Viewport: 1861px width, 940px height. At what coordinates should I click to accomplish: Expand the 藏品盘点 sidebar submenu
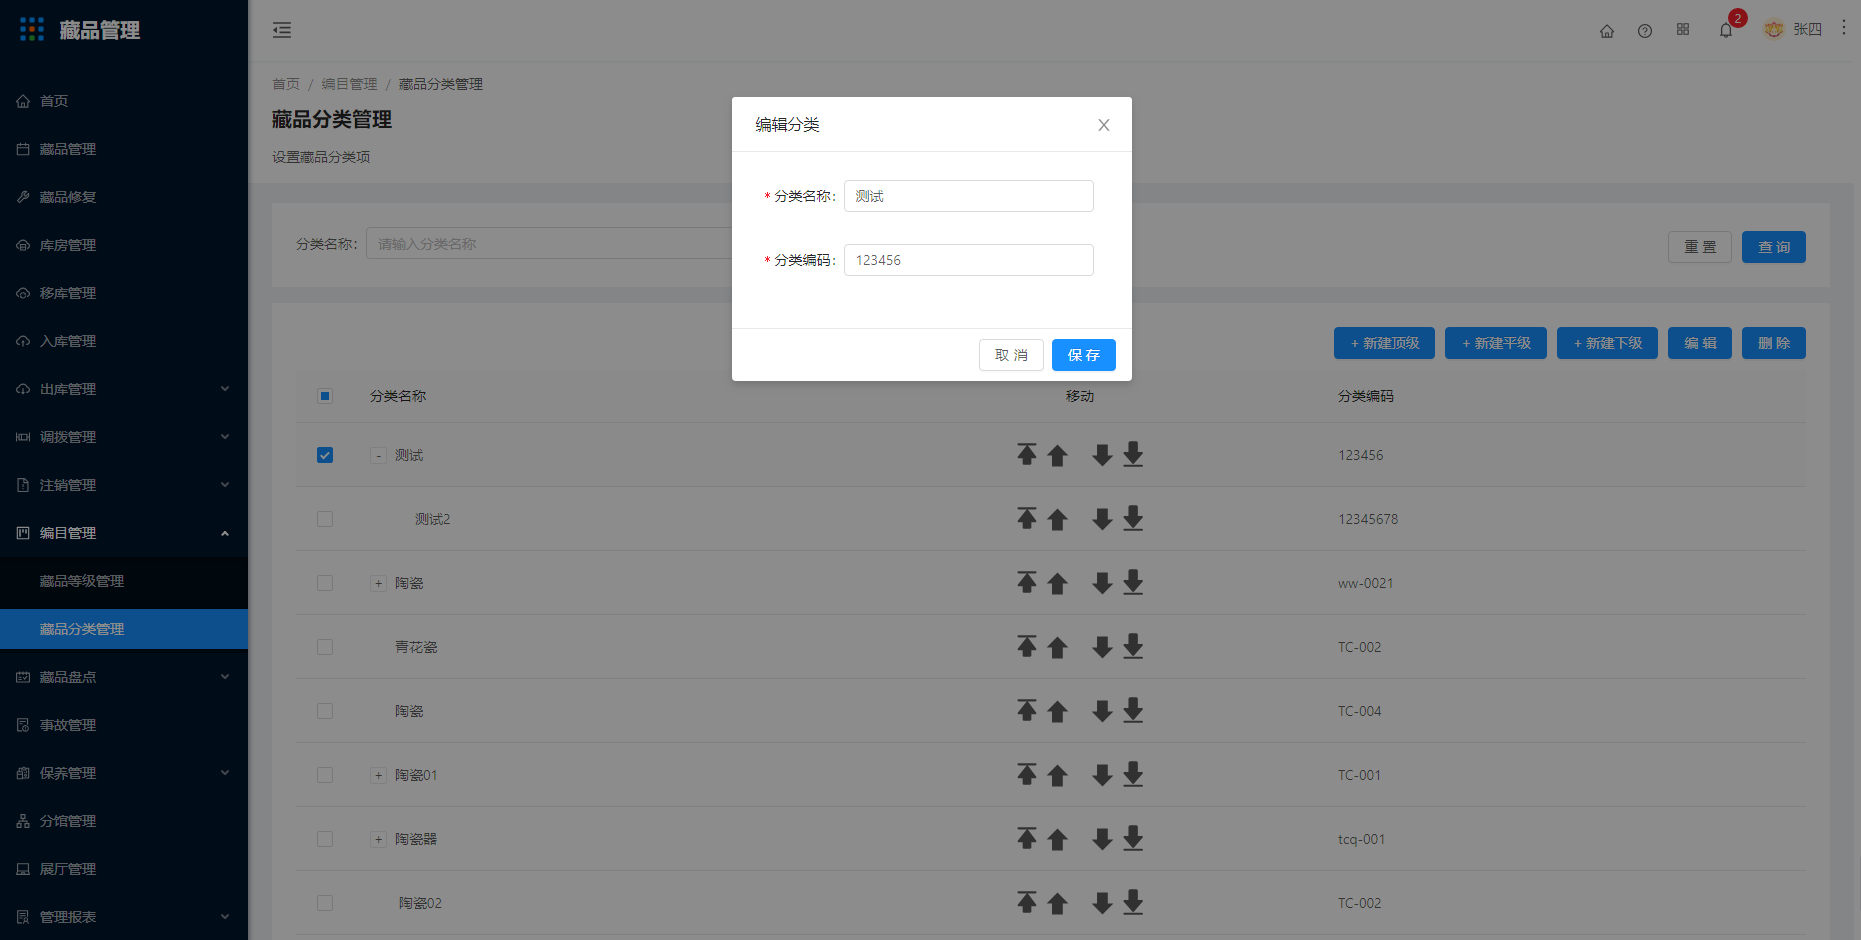pyautogui.click(x=124, y=677)
